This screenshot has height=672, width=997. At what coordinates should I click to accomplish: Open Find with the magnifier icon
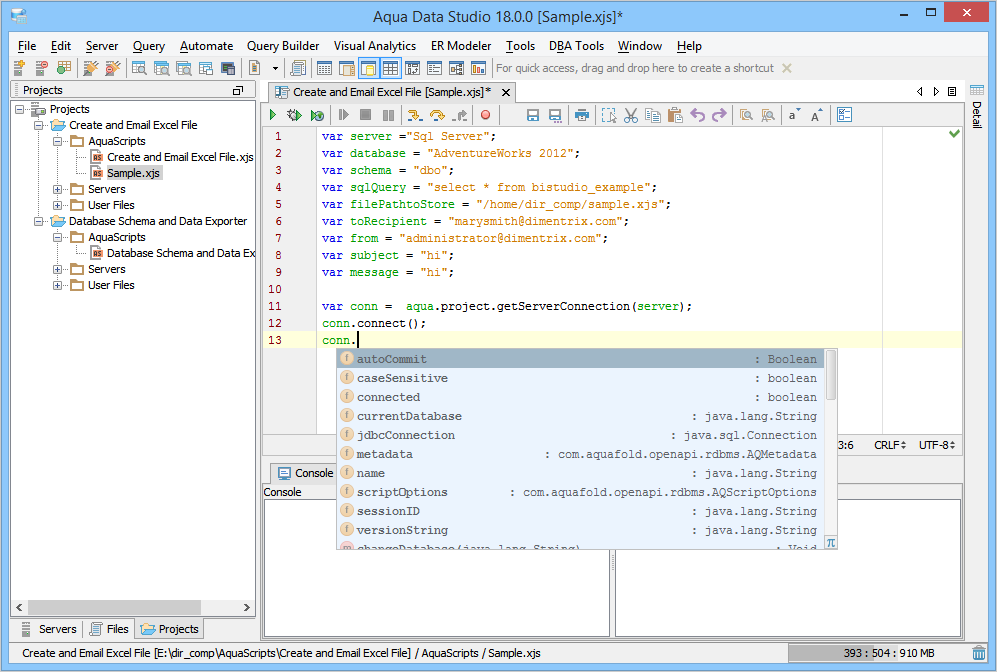point(746,115)
